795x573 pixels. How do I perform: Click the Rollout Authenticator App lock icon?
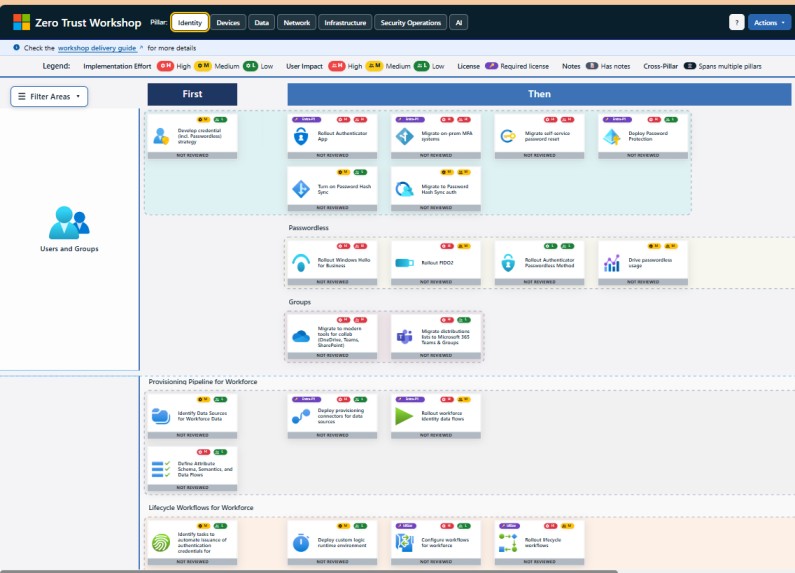click(x=300, y=137)
